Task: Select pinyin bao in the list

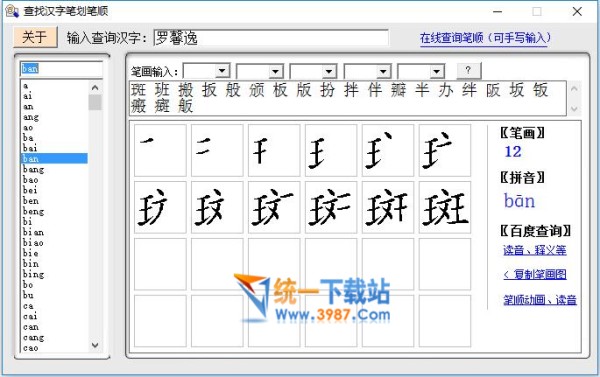Action: pyautogui.click(x=31, y=180)
